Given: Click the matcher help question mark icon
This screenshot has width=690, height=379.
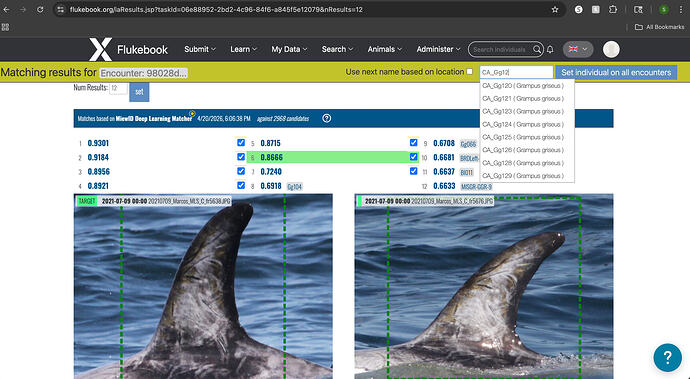Looking at the screenshot, I should click(x=327, y=118).
